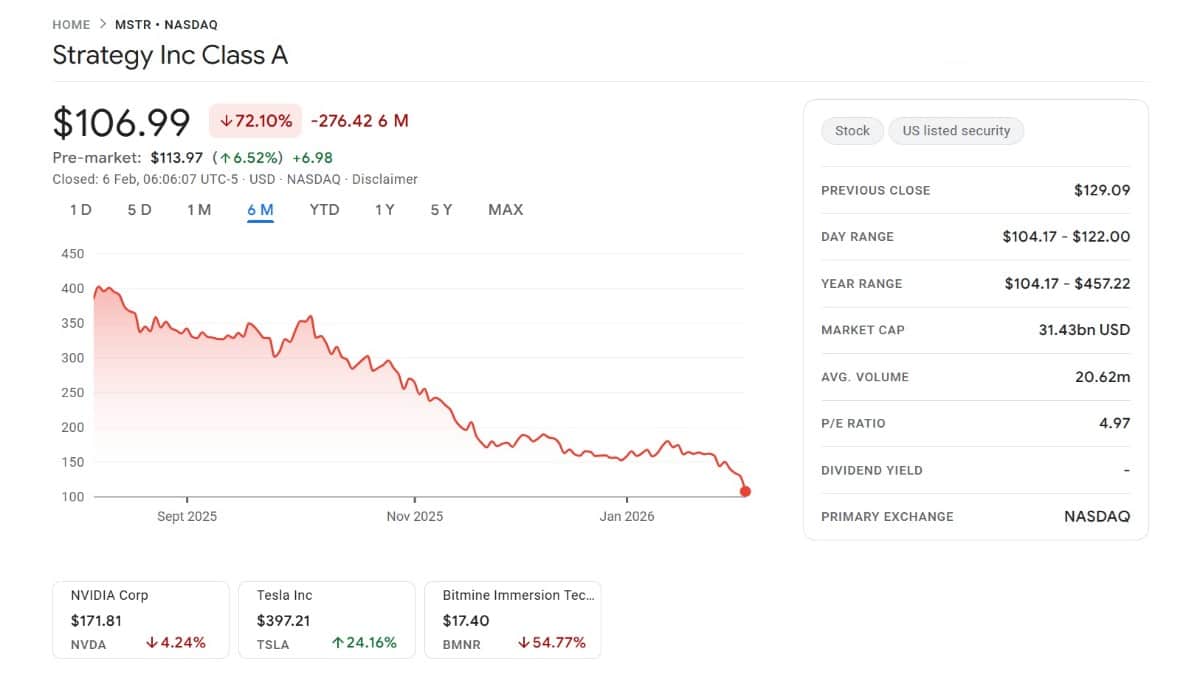1200x675 pixels.
Task: Go to HOME via the breadcrumb
Action: (71, 24)
